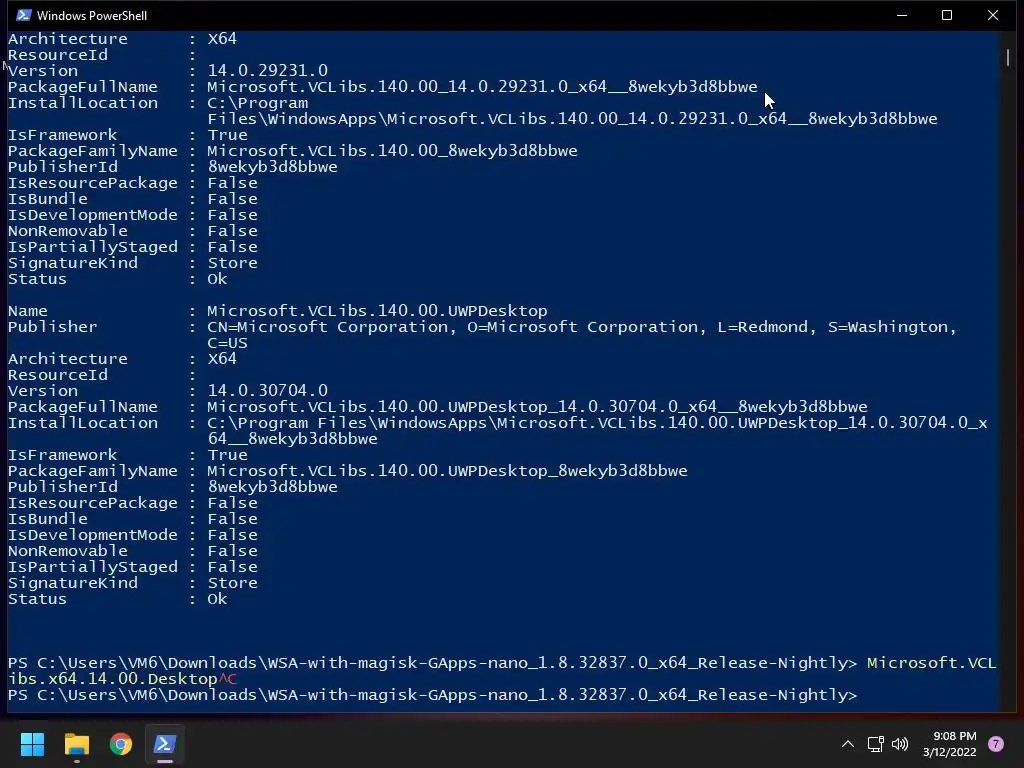Click the 'Windows PowerShell' title text

(92, 16)
